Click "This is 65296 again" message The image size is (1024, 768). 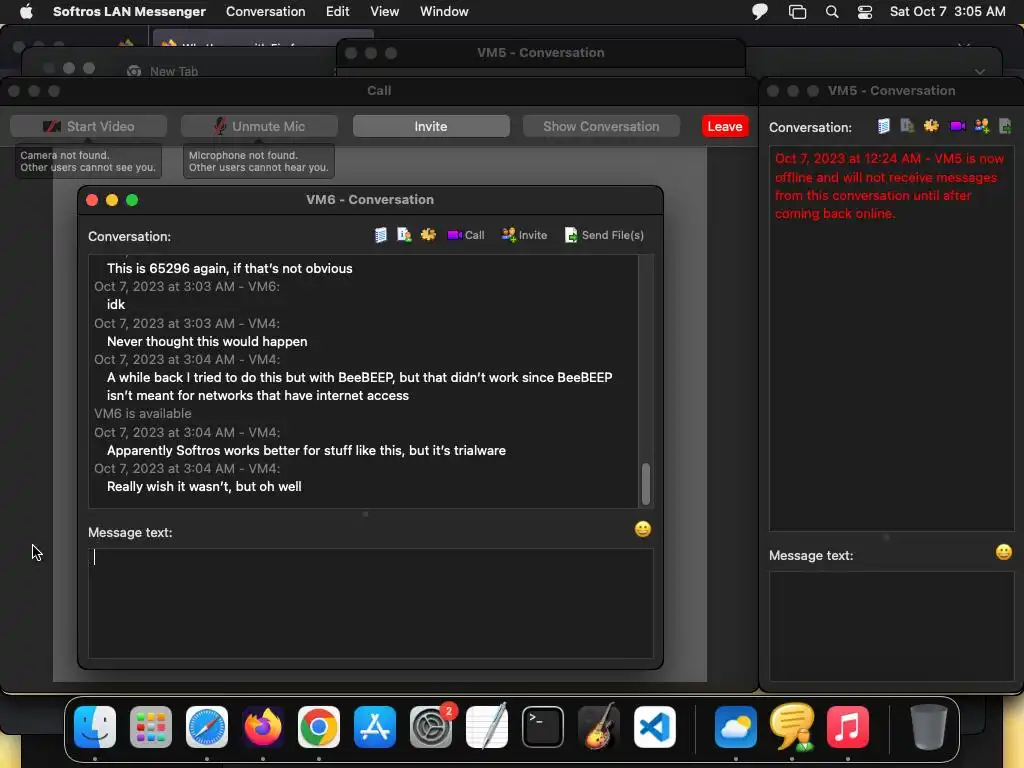point(230,268)
